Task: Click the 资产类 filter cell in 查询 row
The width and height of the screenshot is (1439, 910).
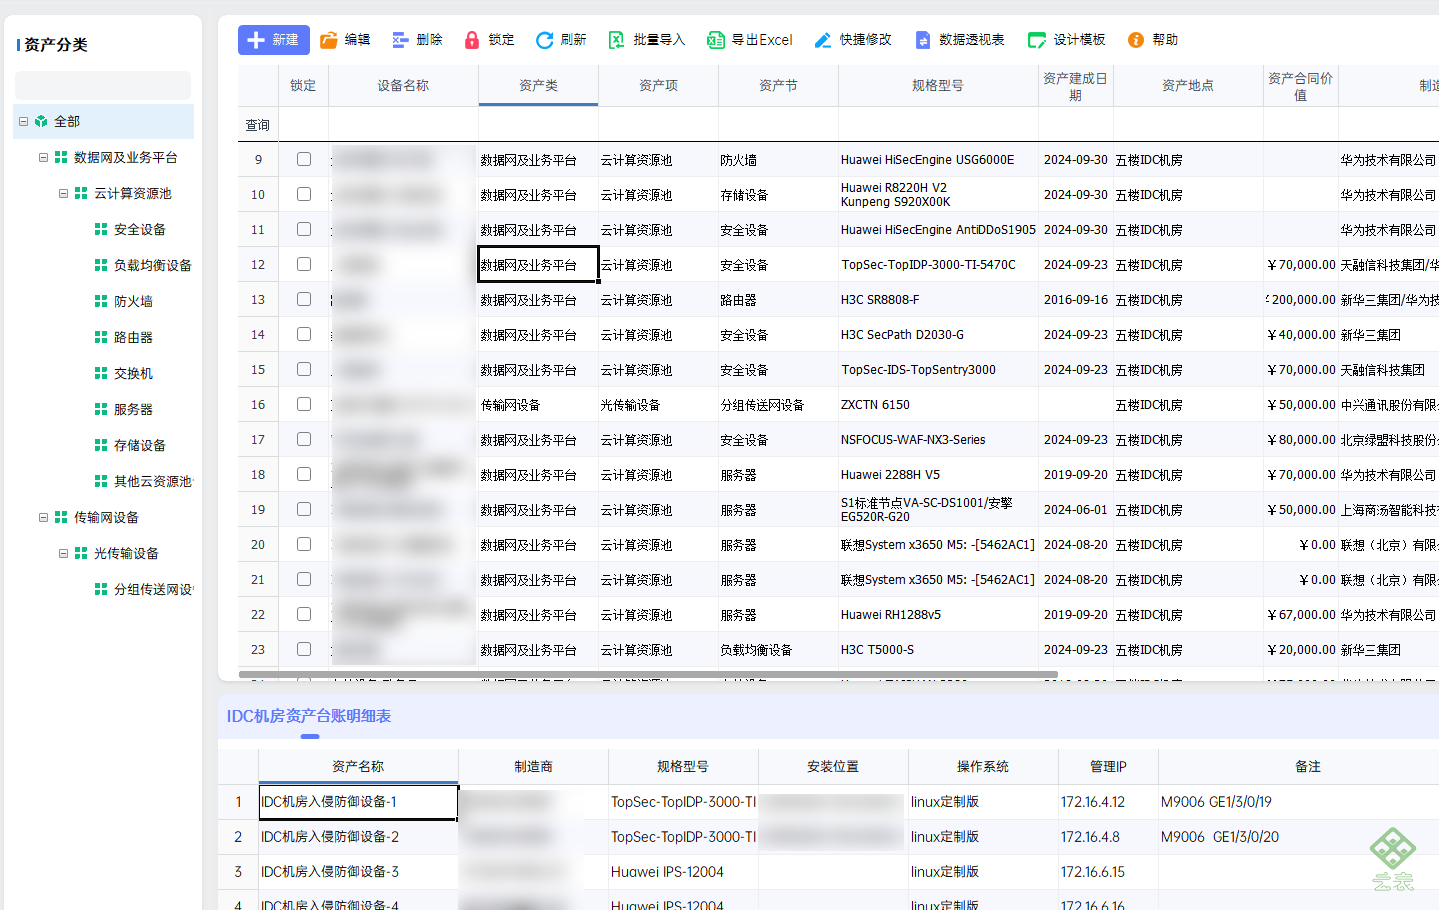Action: (538, 125)
